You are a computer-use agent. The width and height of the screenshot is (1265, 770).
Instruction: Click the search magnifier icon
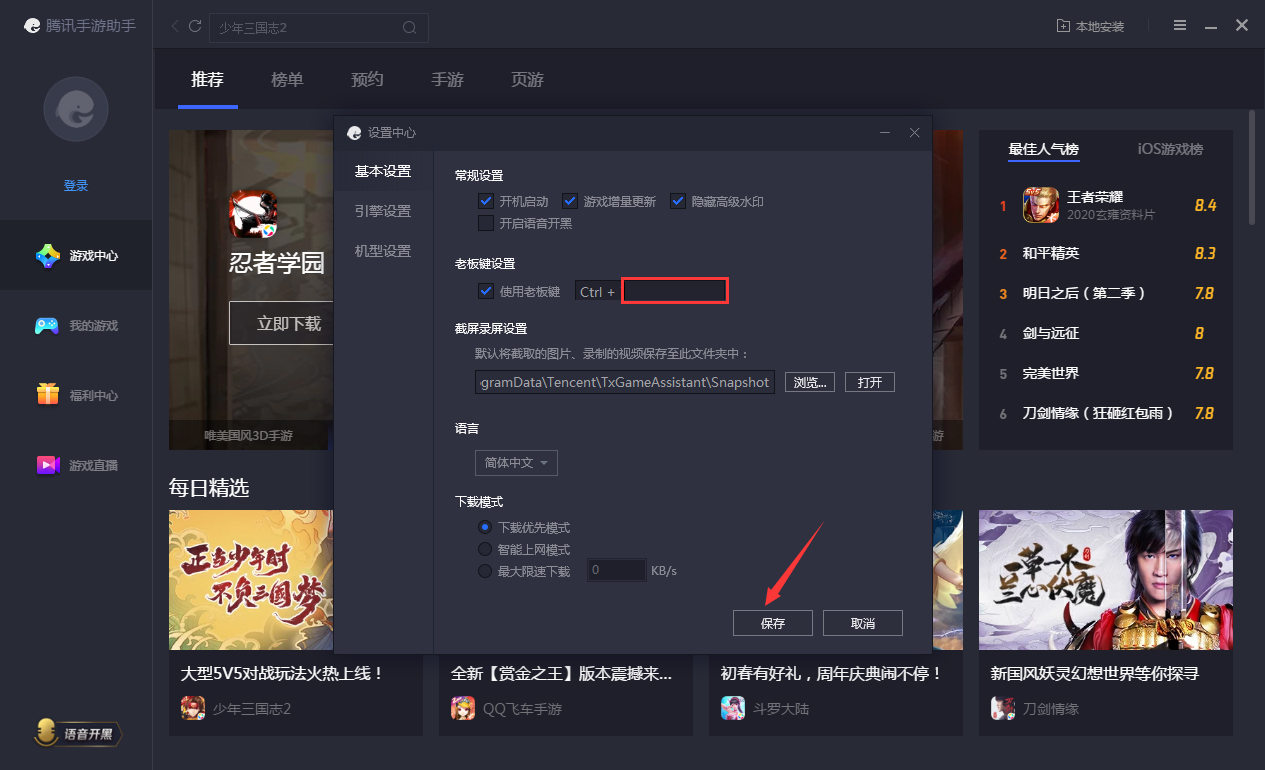coord(409,27)
